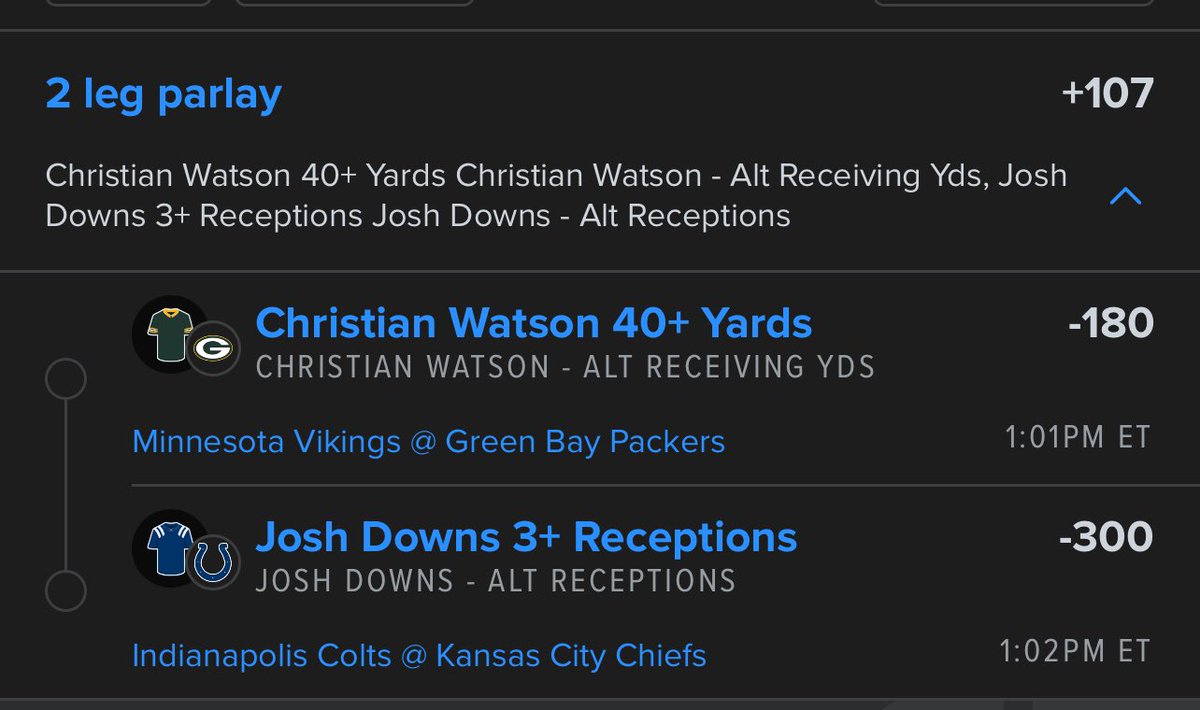
Task: Select the Josh Downs leg circle marker
Action: pyautogui.click(x=66, y=590)
